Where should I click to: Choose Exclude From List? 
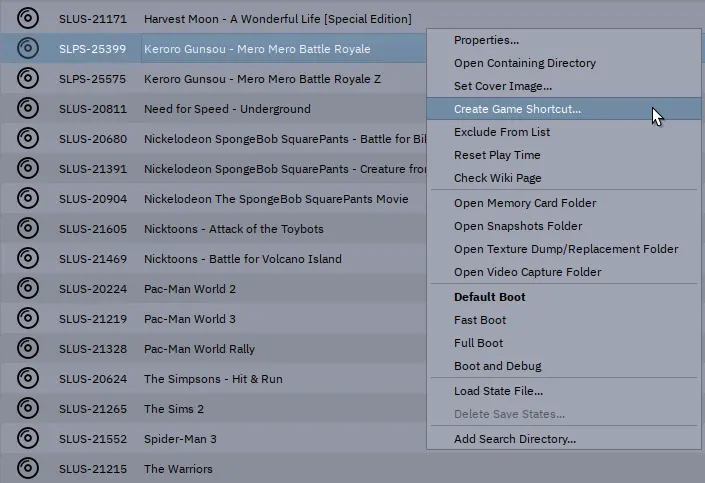pyautogui.click(x=564, y=132)
